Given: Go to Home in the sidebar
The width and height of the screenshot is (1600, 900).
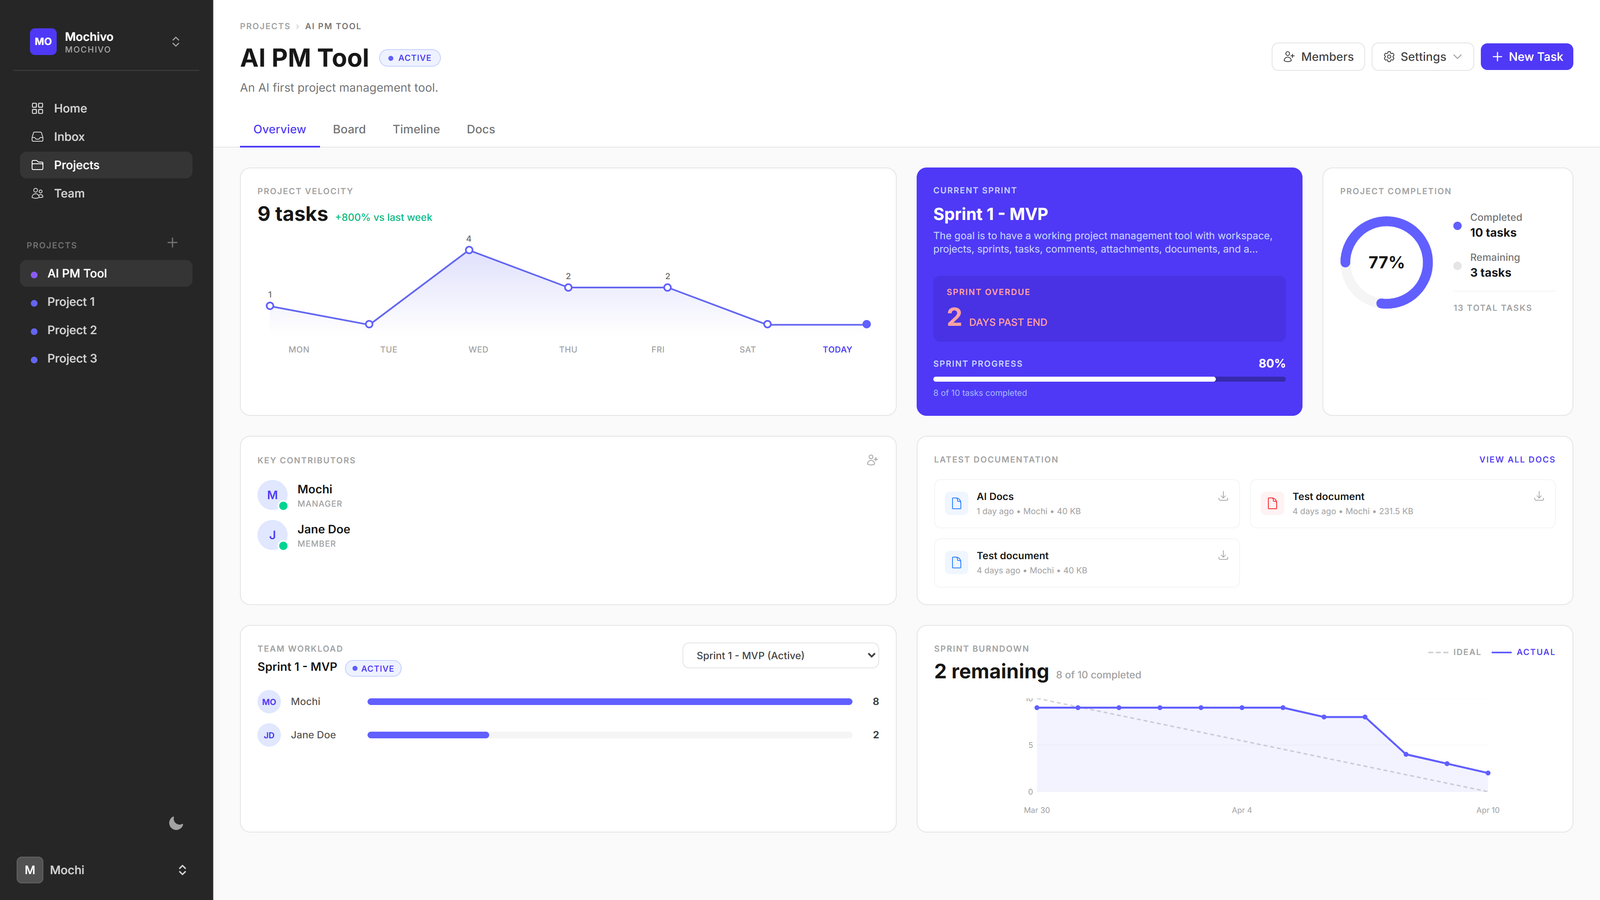Looking at the screenshot, I should [x=70, y=108].
